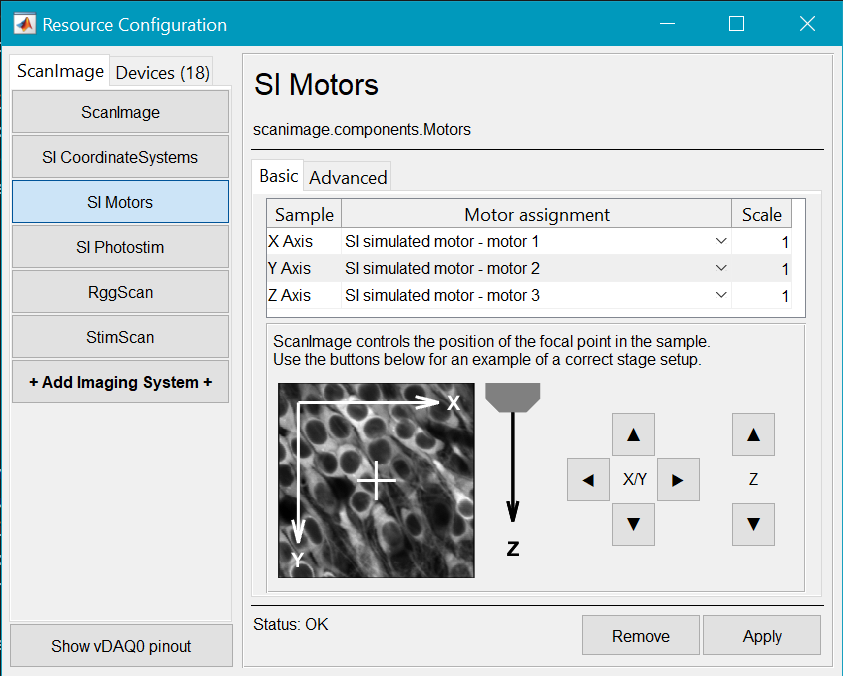Open the Advanced tab of SI Motors

(347, 176)
